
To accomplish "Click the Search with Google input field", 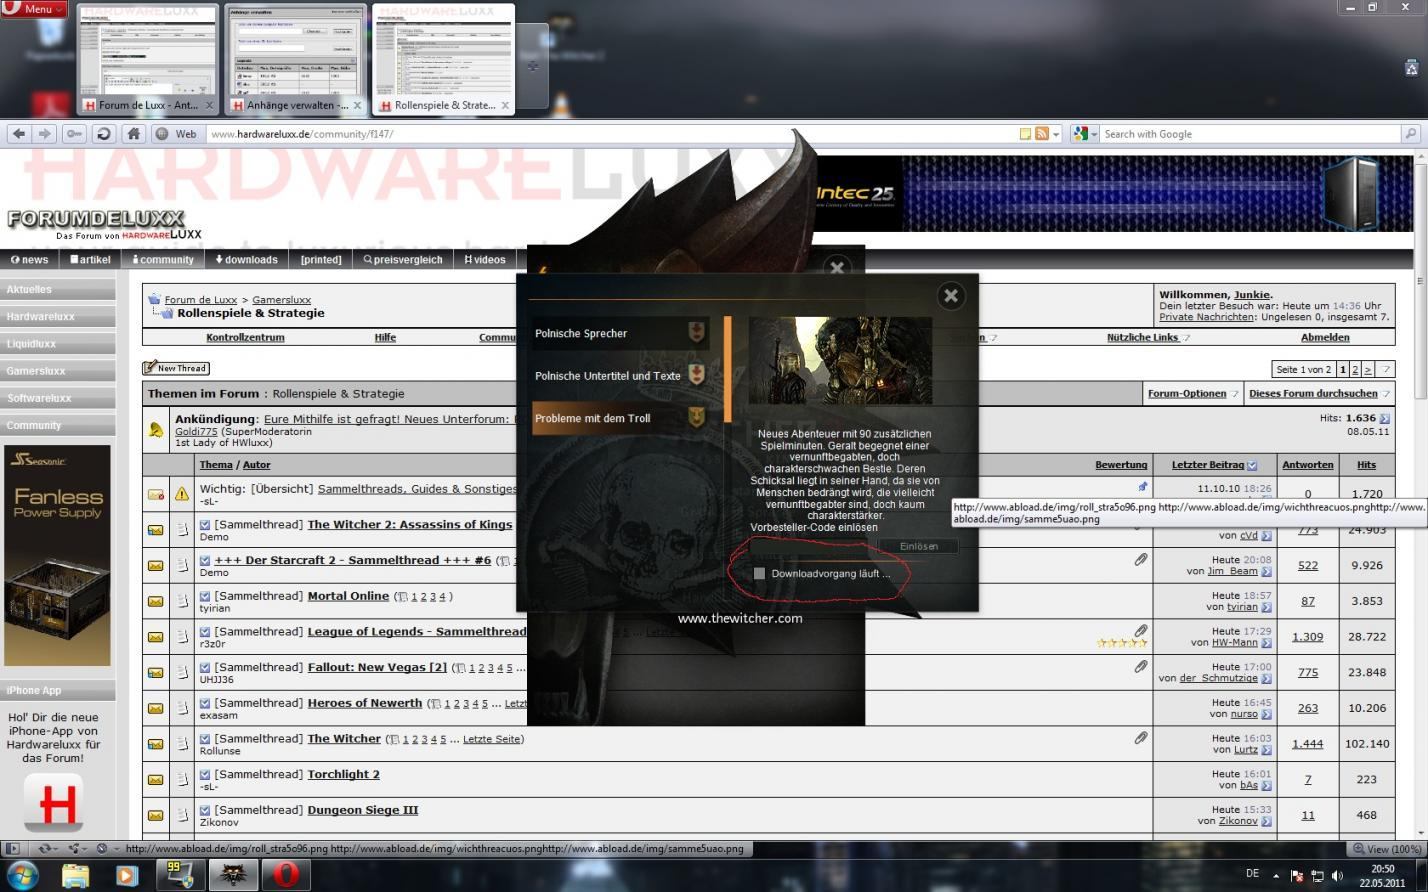I will (x=1250, y=134).
